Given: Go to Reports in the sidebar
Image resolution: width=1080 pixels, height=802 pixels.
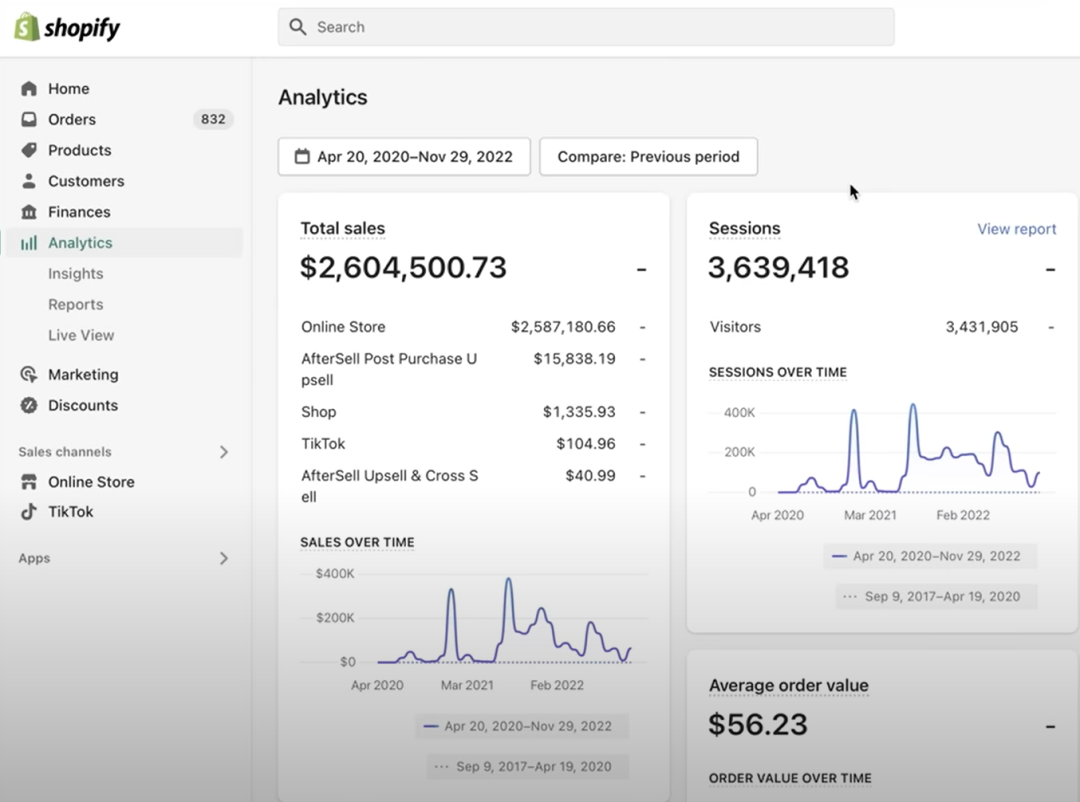Looking at the screenshot, I should tap(76, 304).
